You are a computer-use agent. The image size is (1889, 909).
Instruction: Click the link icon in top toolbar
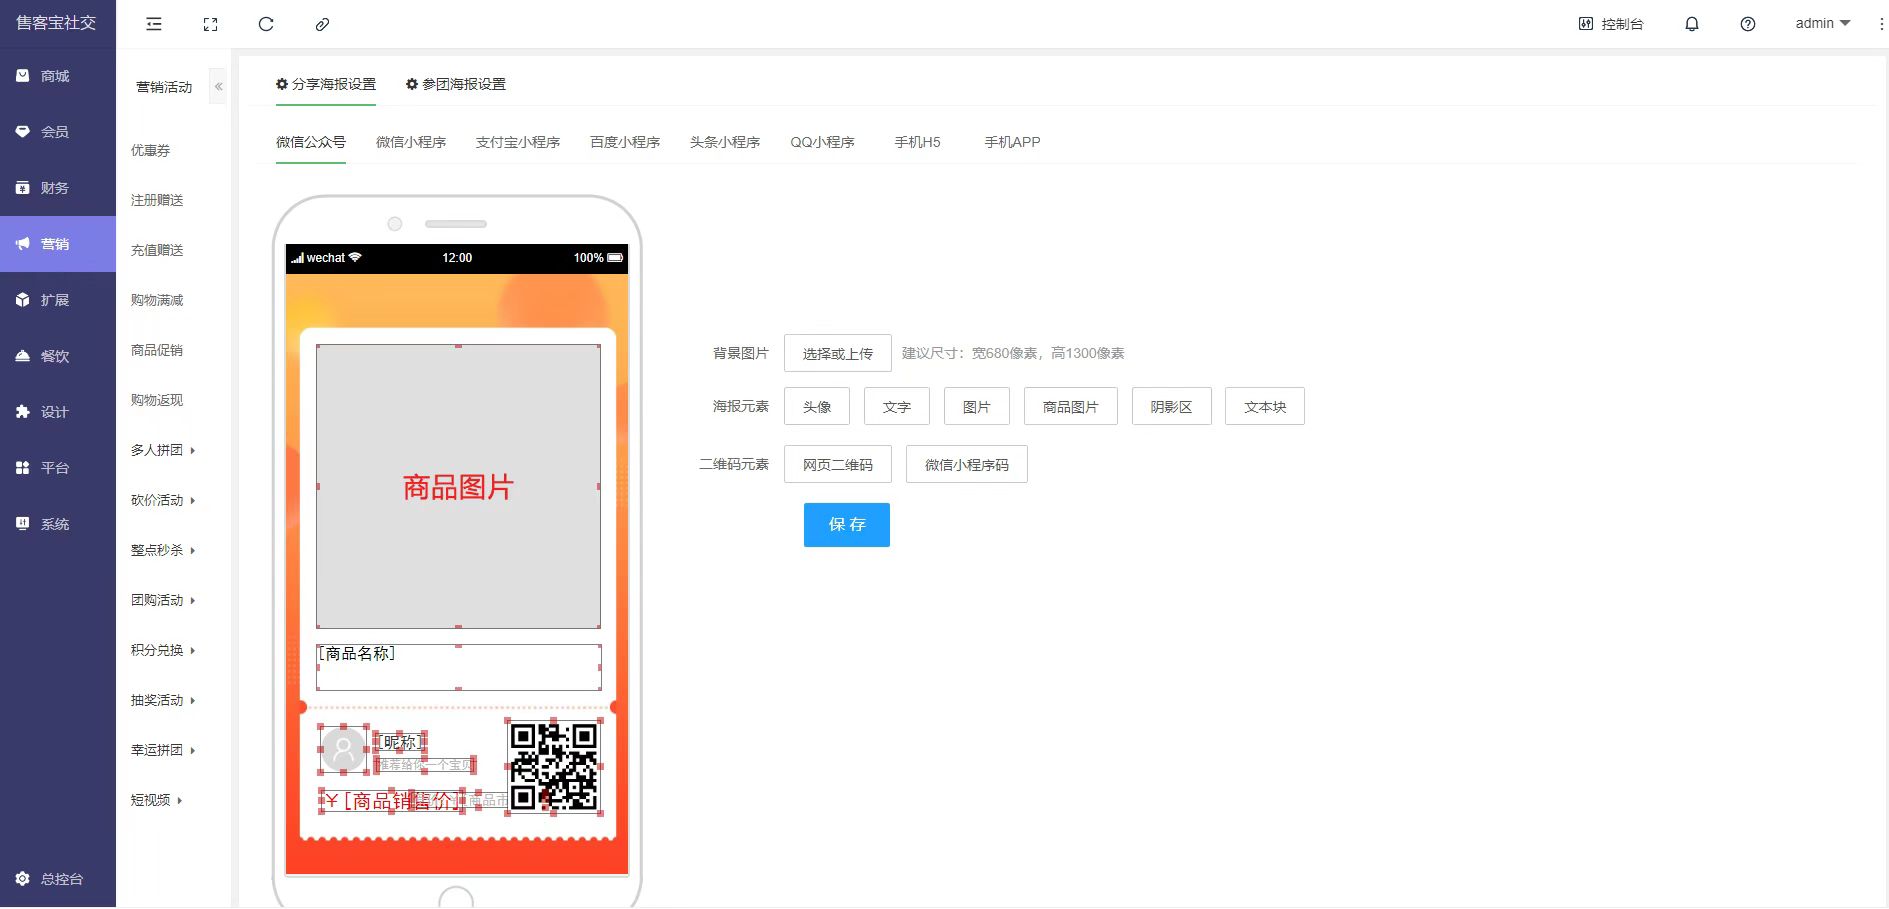click(322, 24)
